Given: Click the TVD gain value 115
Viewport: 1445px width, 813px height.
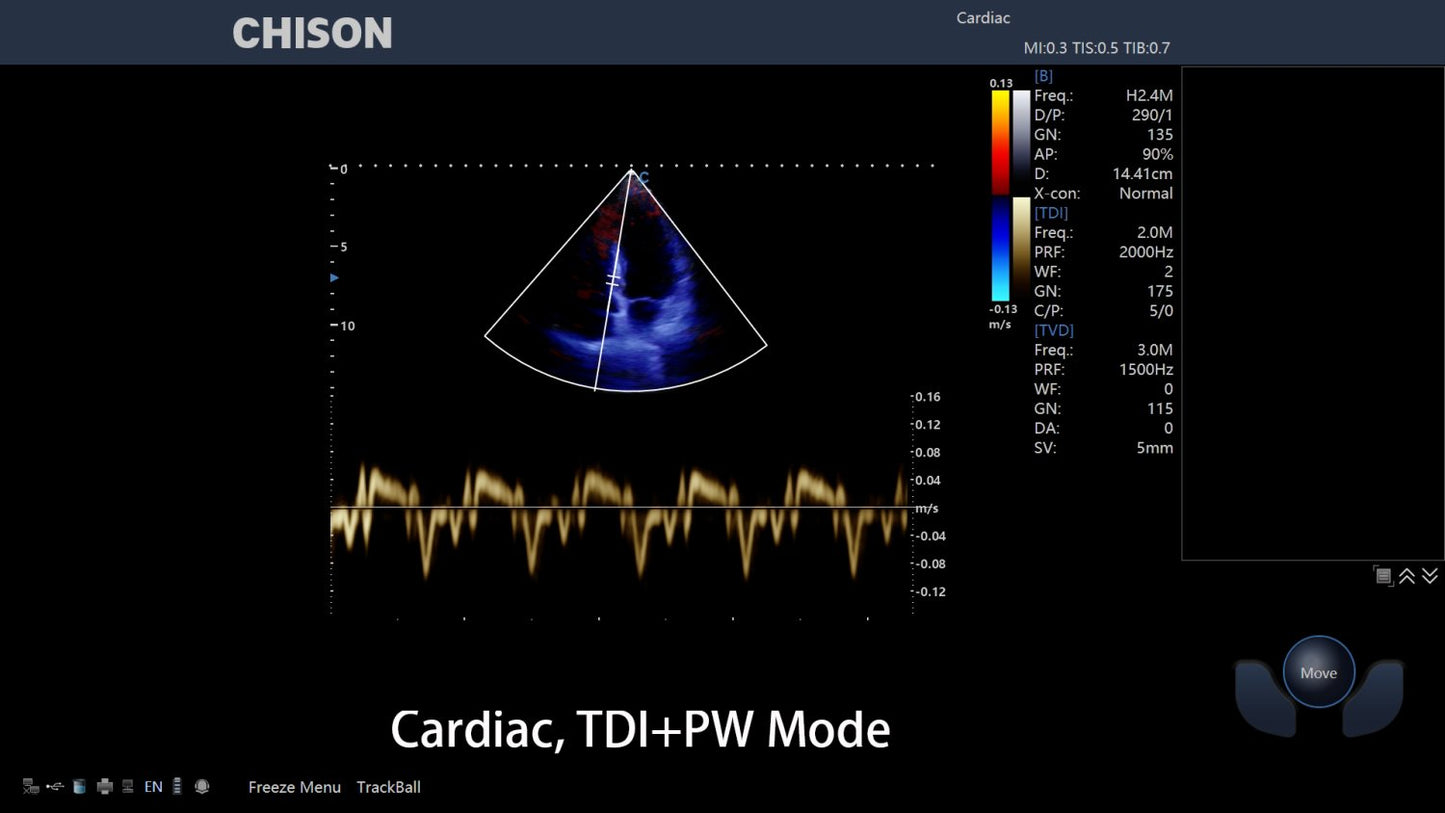Looking at the screenshot, I should click(x=1160, y=408).
